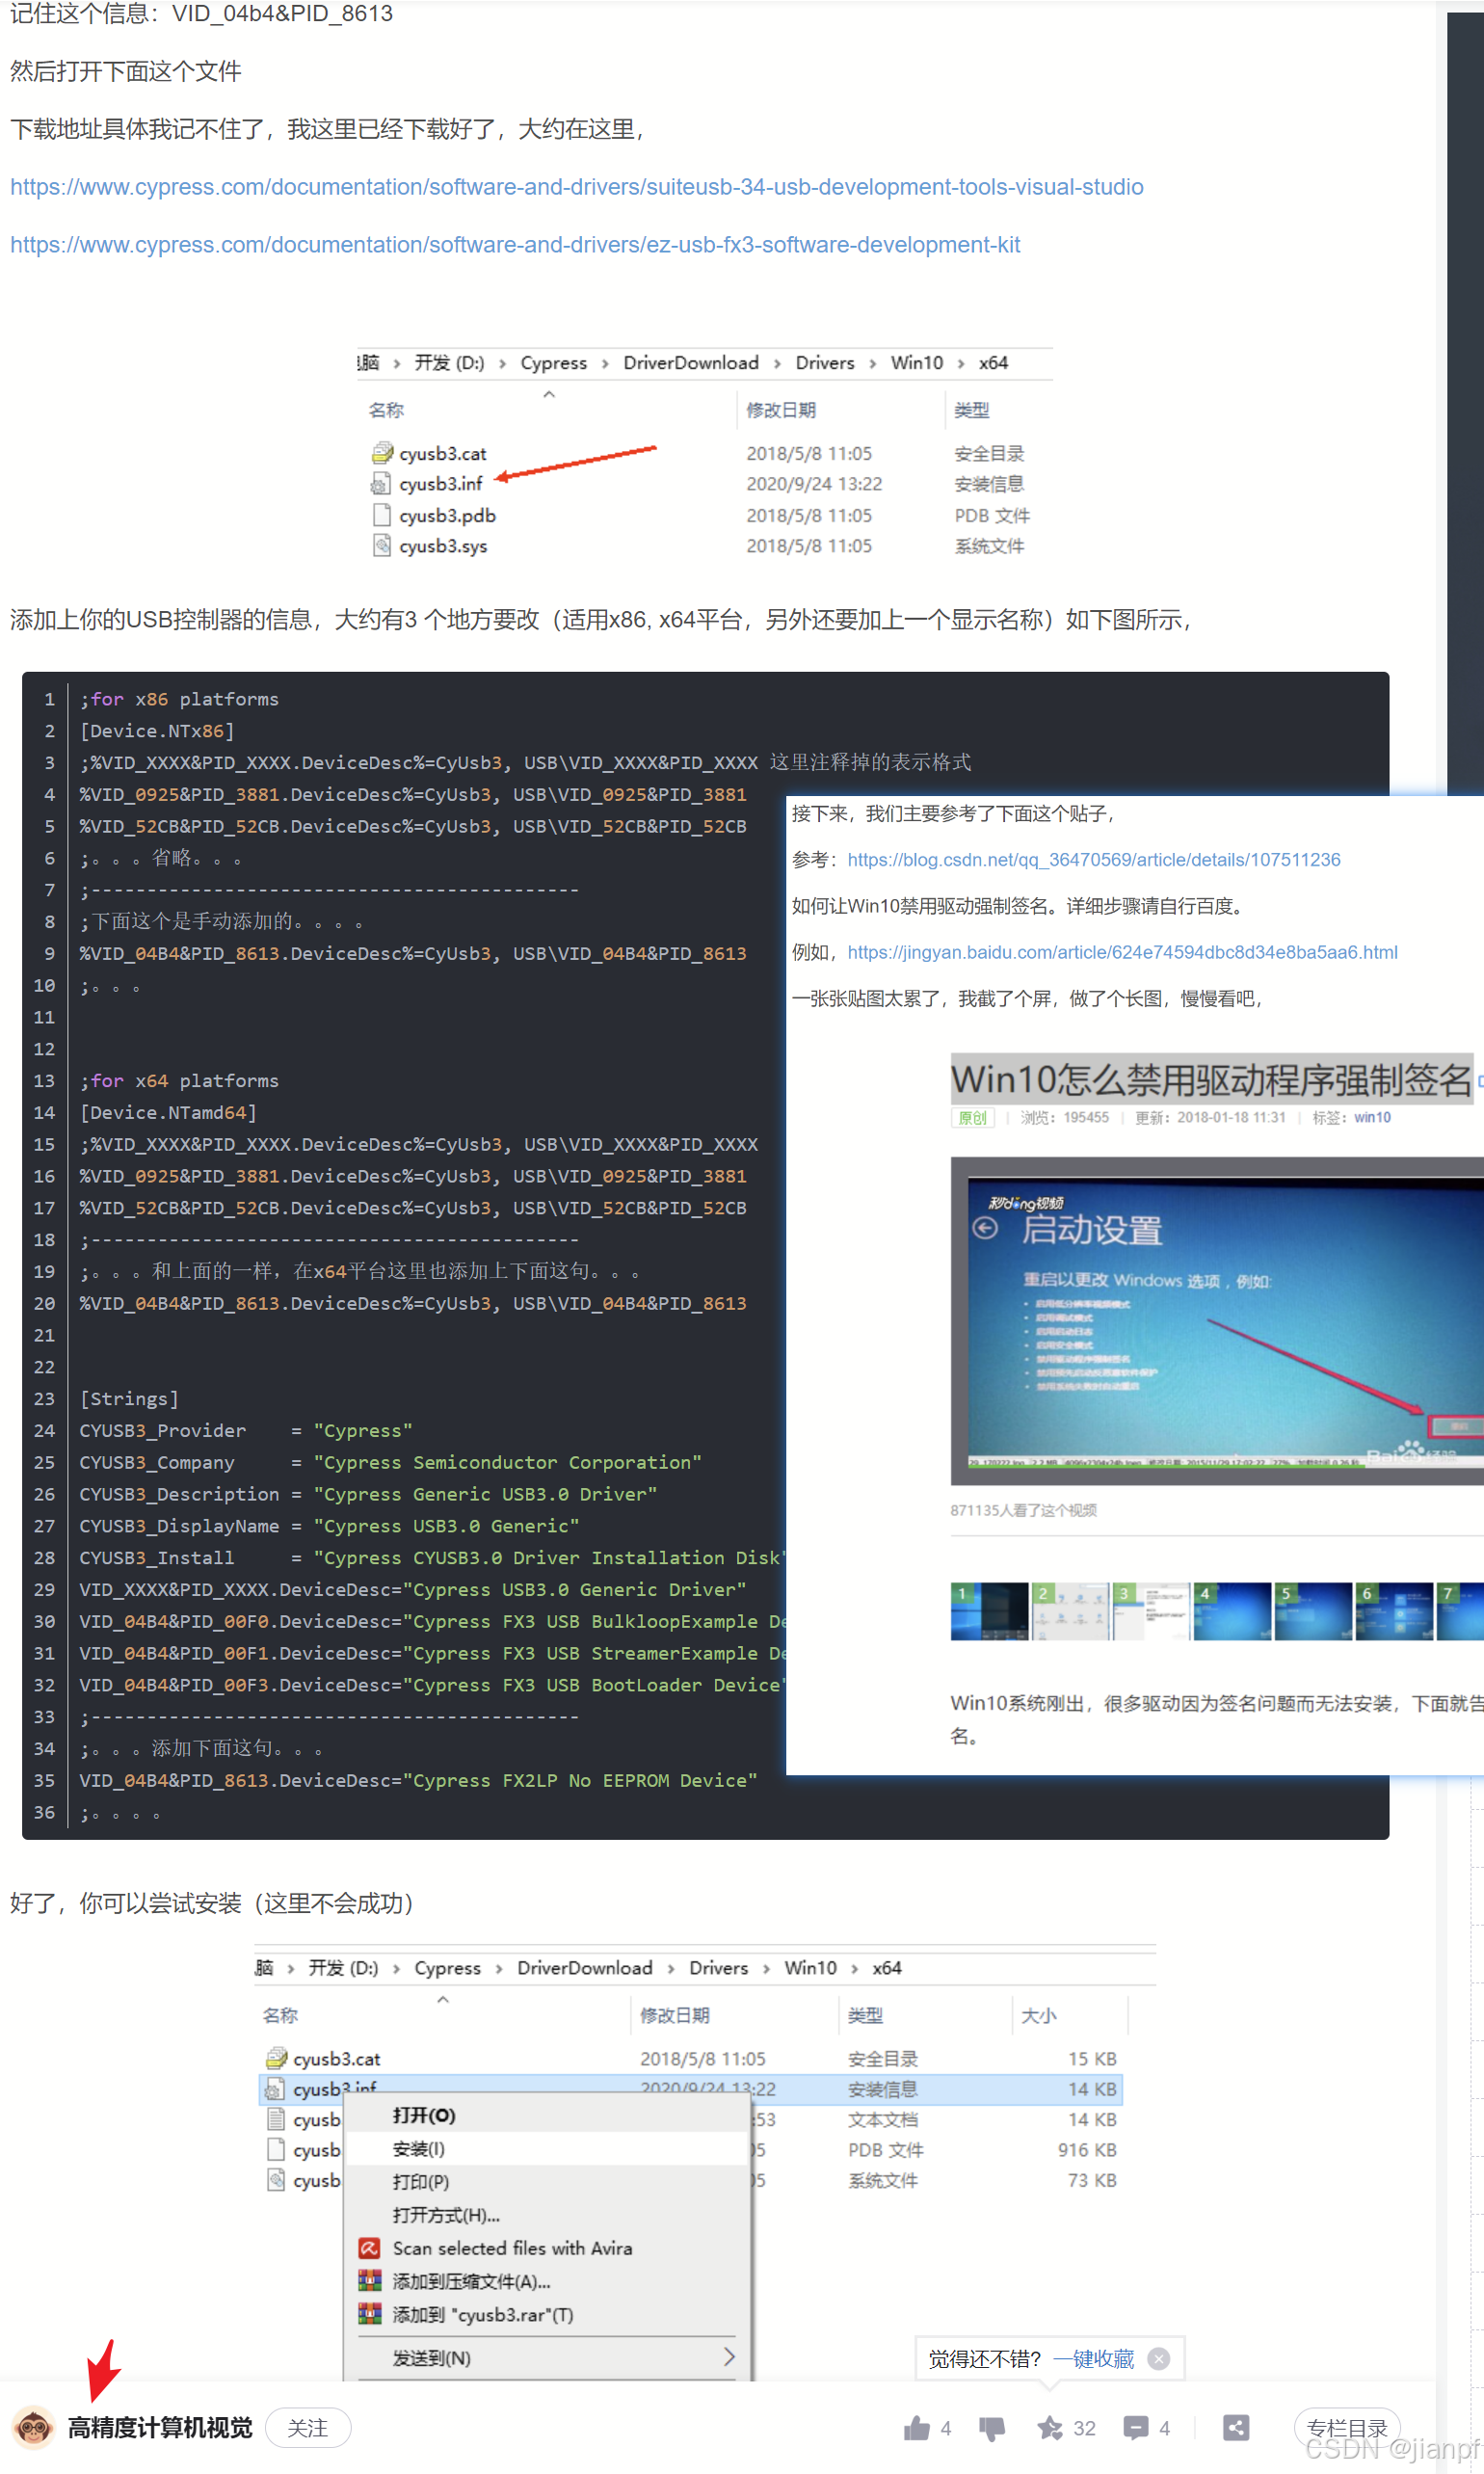
Task: Click the cyusb3.sys file entry
Action: pyautogui.click(x=443, y=546)
